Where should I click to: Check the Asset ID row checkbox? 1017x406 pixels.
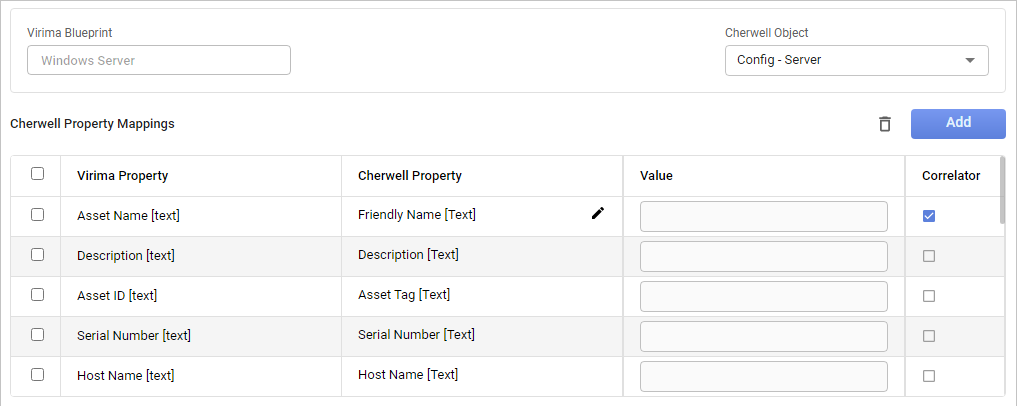tap(37, 294)
